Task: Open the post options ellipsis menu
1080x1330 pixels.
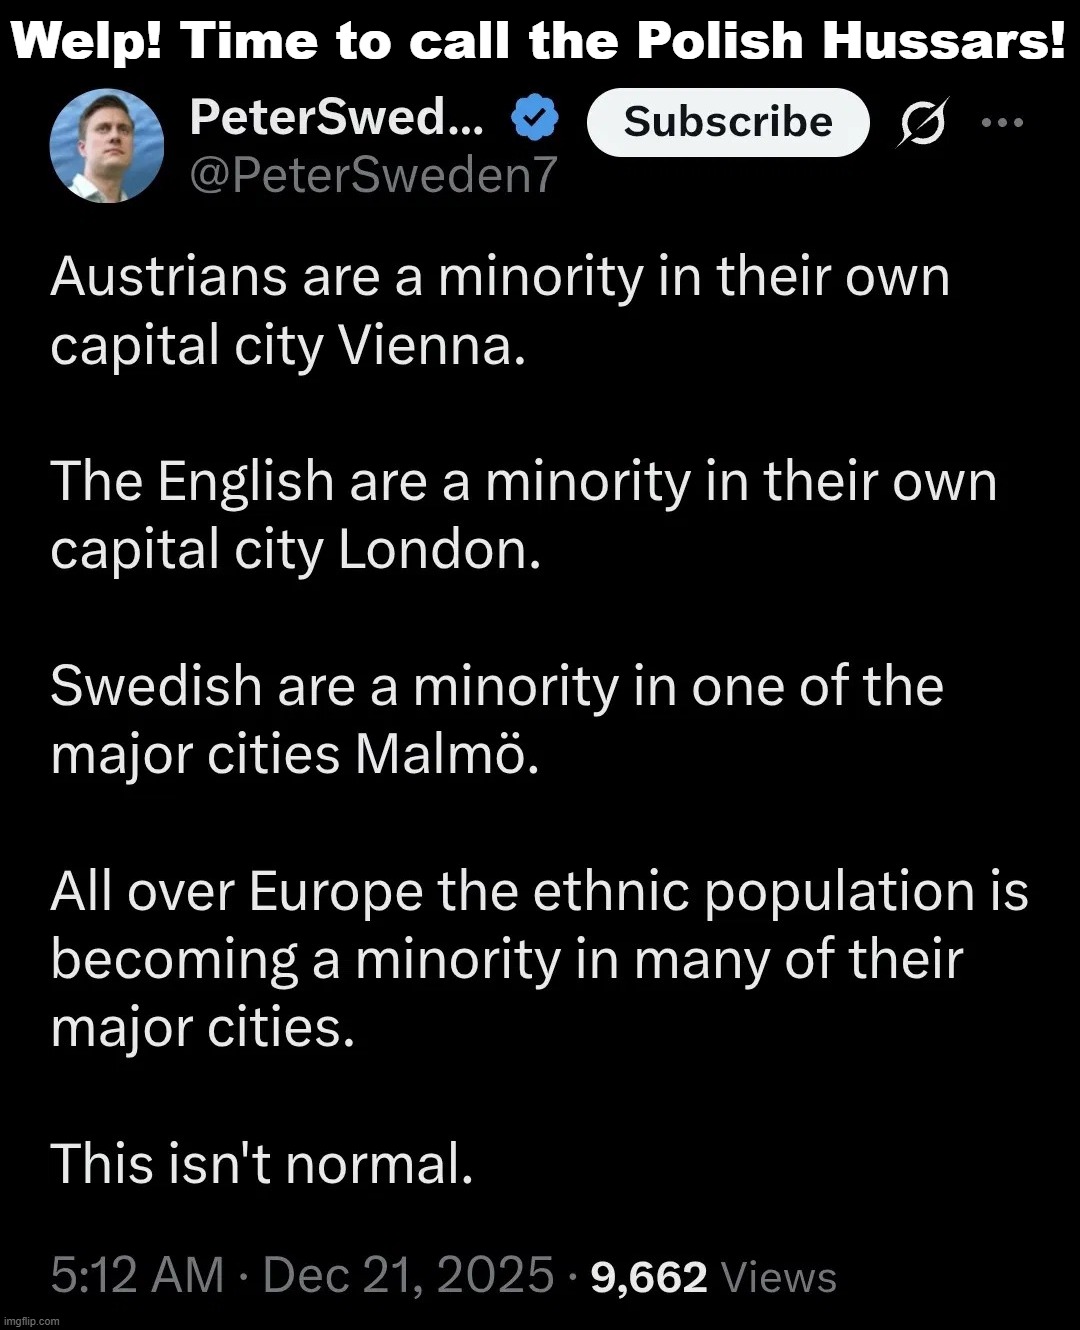Action: (x=1003, y=122)
